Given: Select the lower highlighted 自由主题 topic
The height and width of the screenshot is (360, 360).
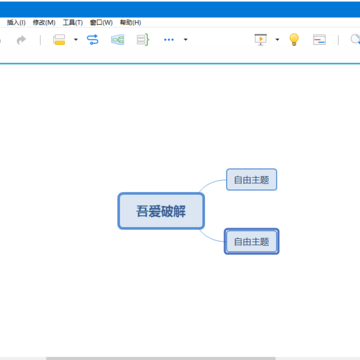Looking at the screenshot, I should click(x=251, y=241).
